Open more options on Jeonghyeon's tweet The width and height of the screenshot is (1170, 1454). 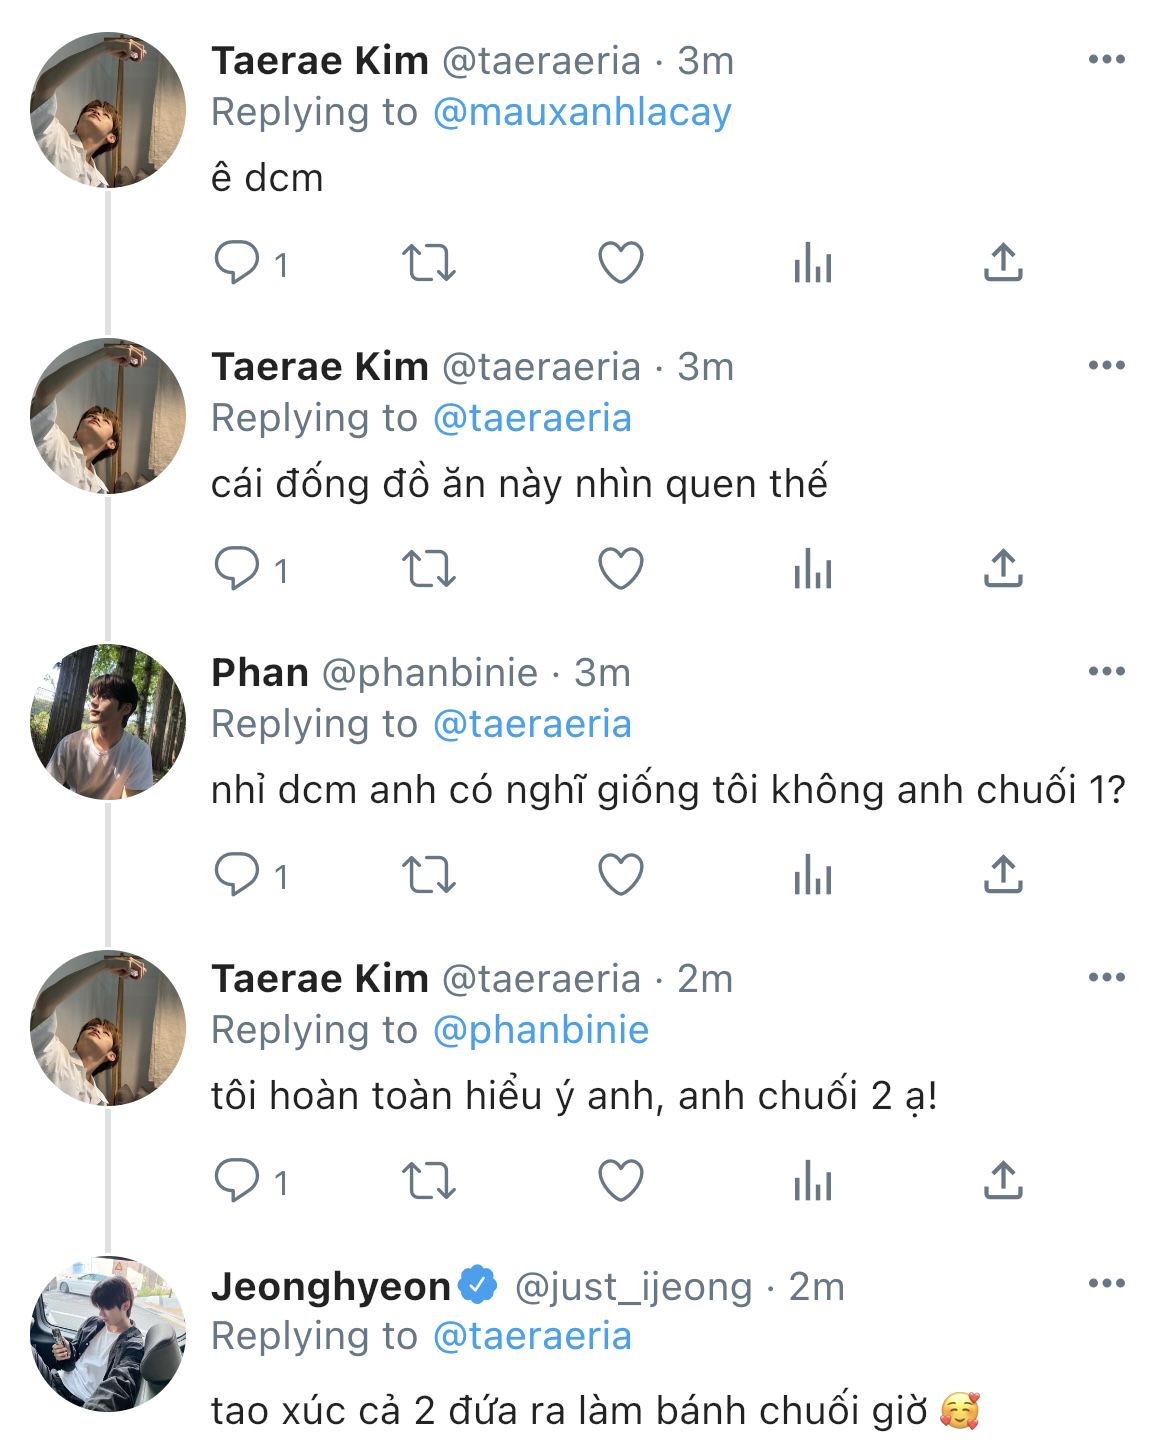click(1106, 1284)
